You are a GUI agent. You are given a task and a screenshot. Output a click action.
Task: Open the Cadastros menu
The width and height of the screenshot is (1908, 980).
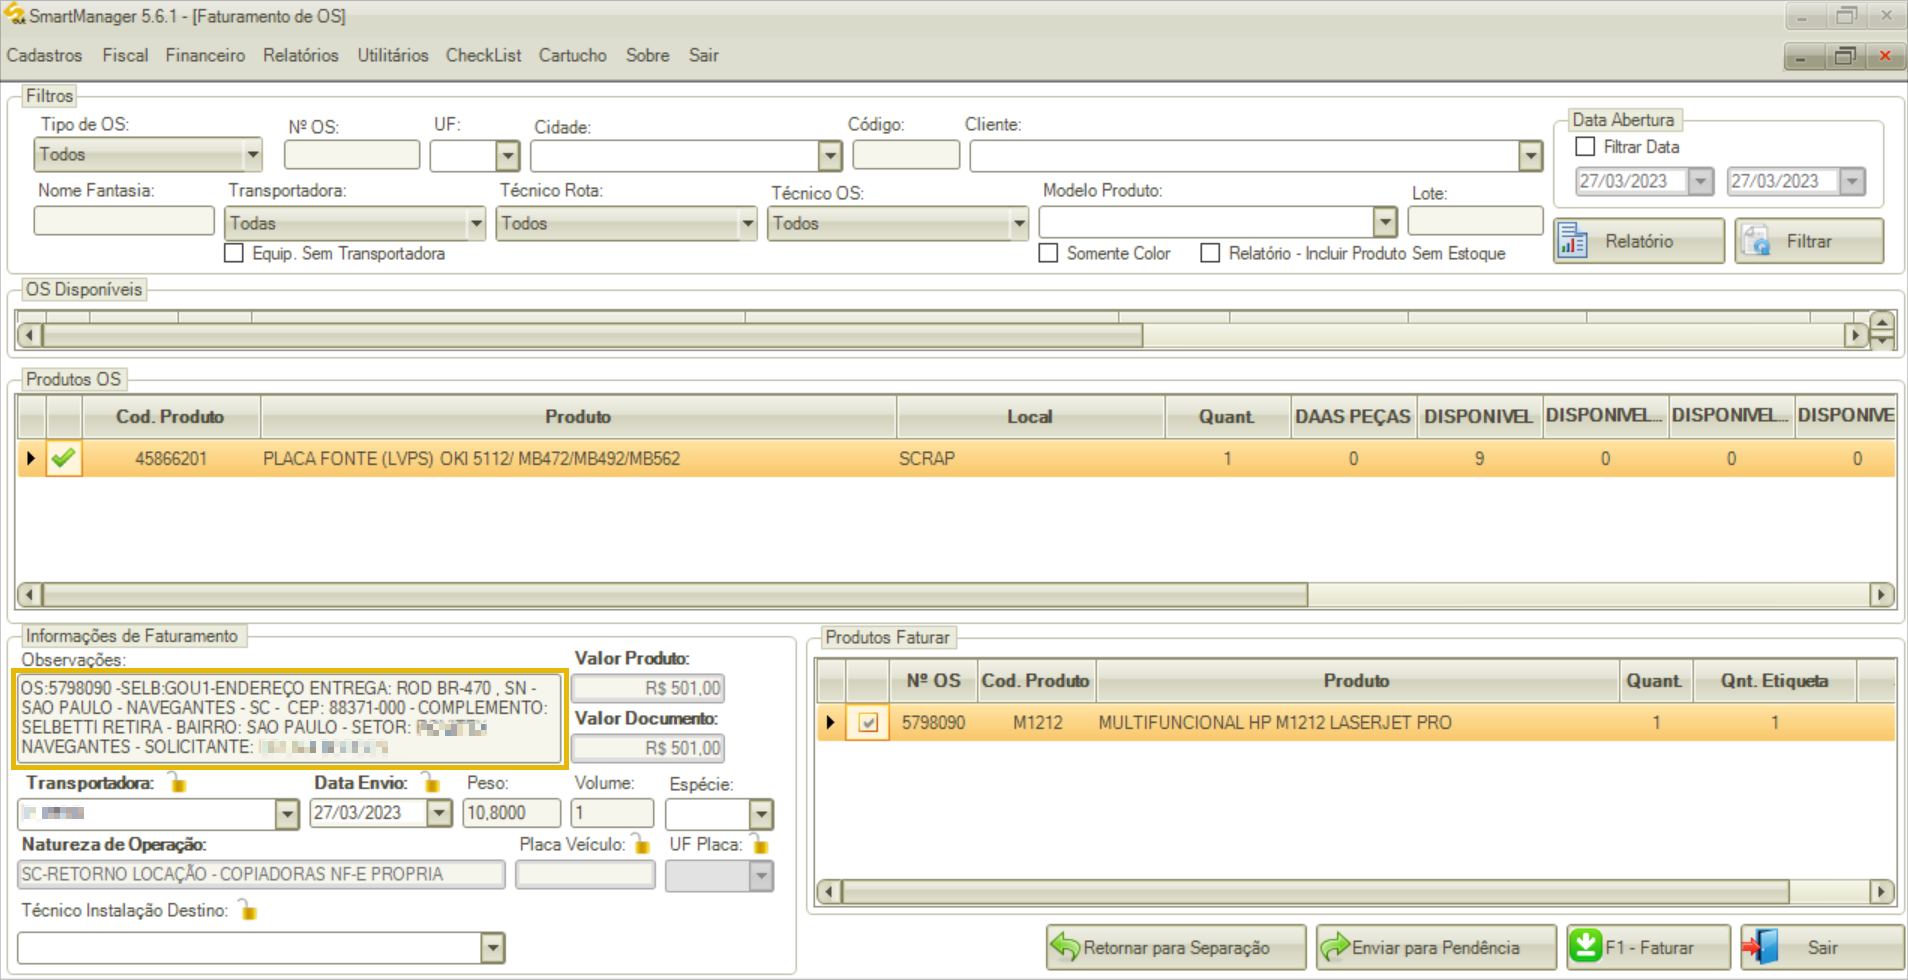pos(44,55)
